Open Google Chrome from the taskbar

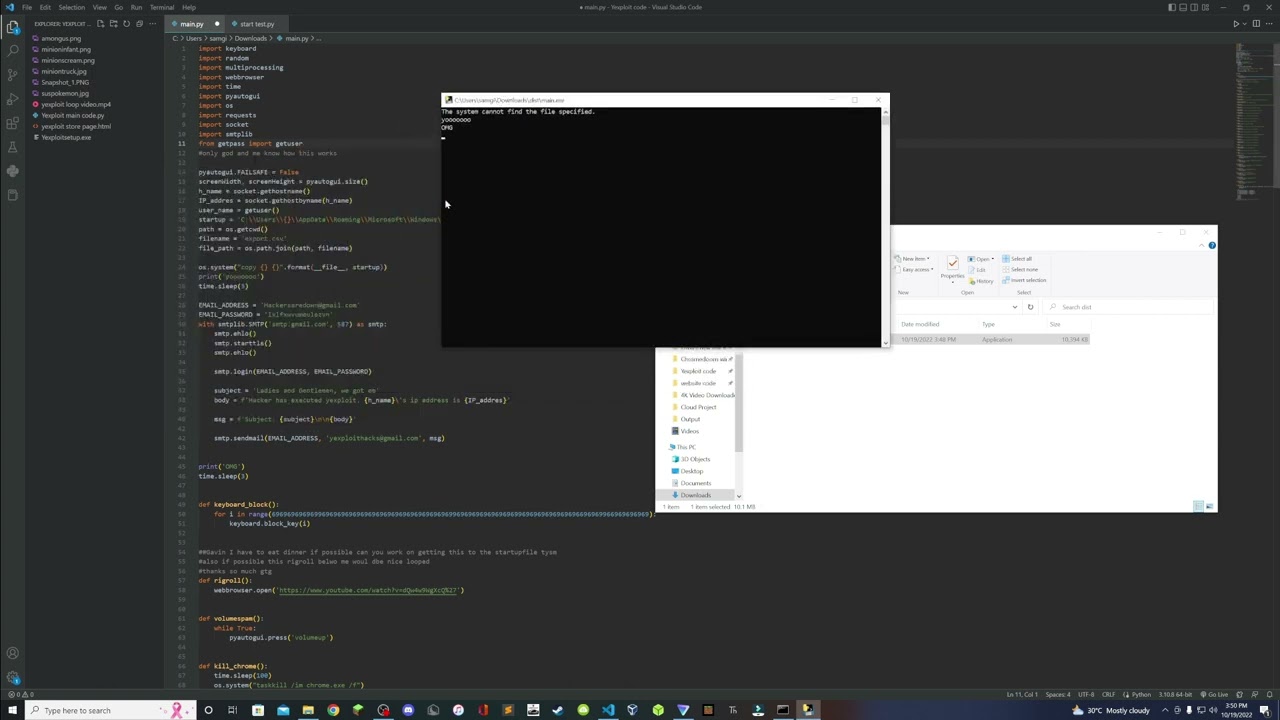tap(333, 711)
